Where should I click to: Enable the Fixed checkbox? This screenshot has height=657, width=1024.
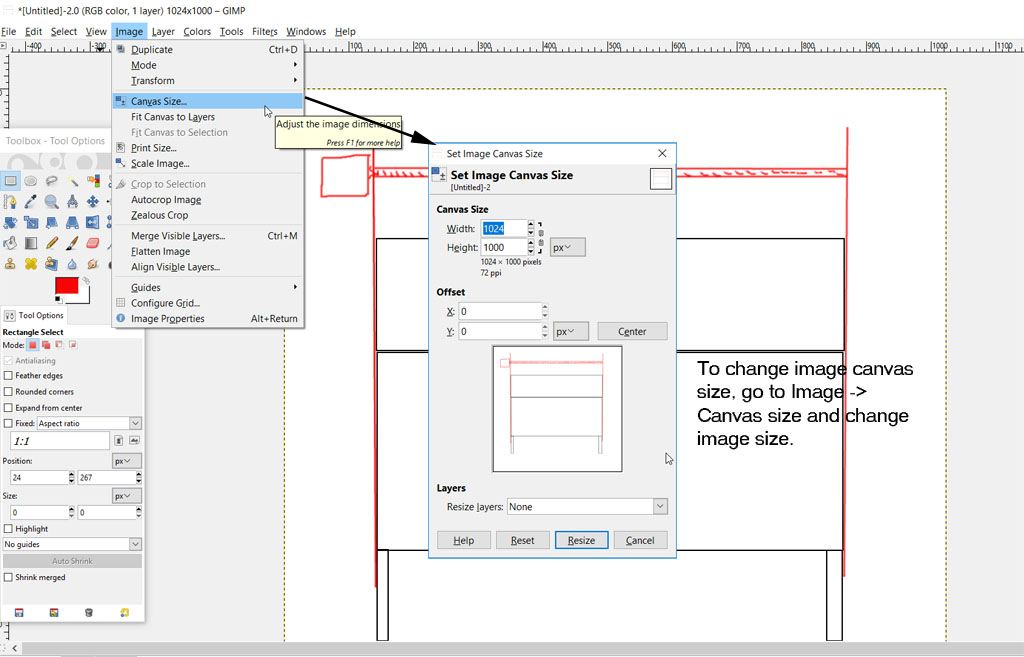click(x=8, y=423)
